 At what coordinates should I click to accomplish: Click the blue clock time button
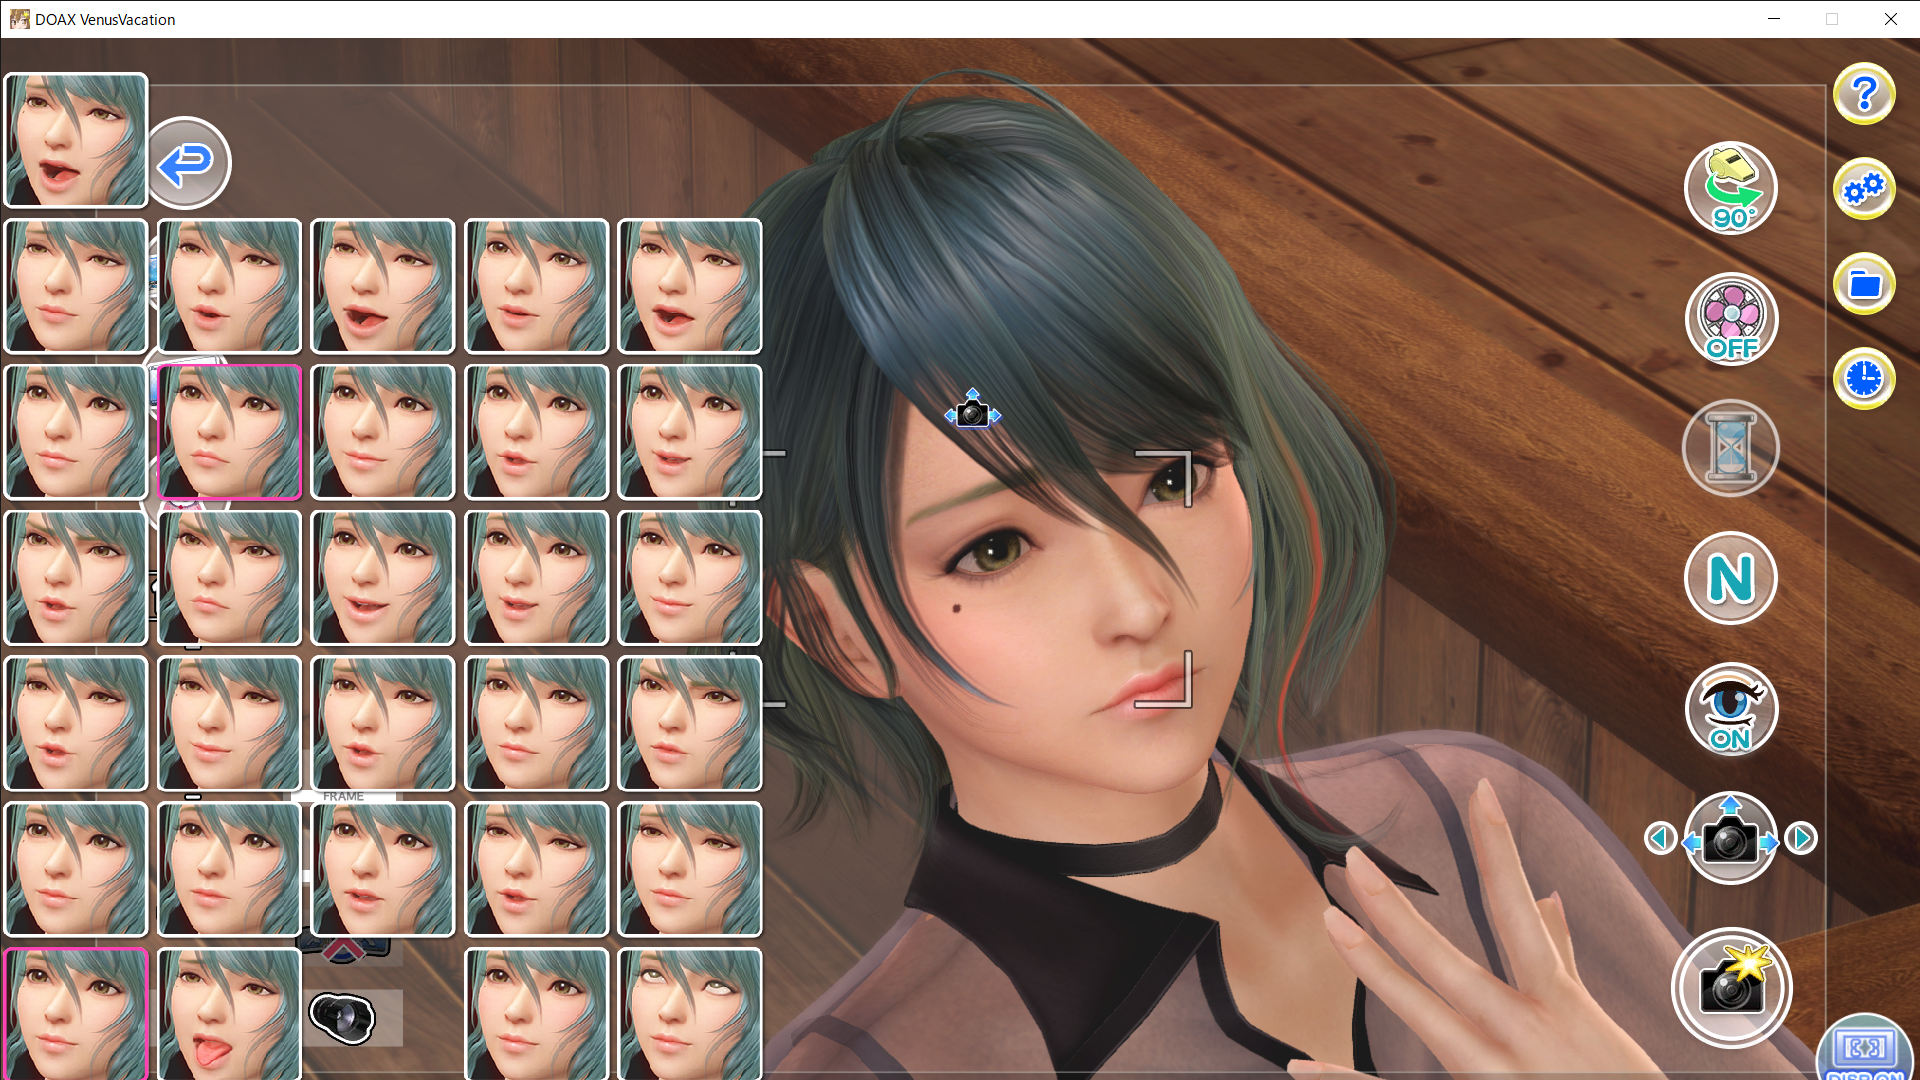pyautogui.click(x=1864, y=379)
